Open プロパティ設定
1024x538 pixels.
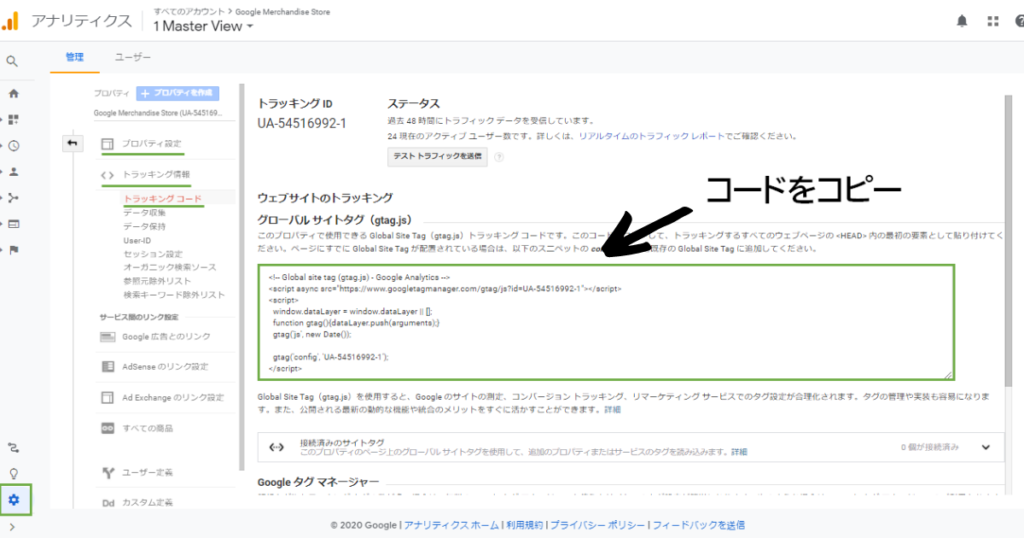click(x=152, y=144)
